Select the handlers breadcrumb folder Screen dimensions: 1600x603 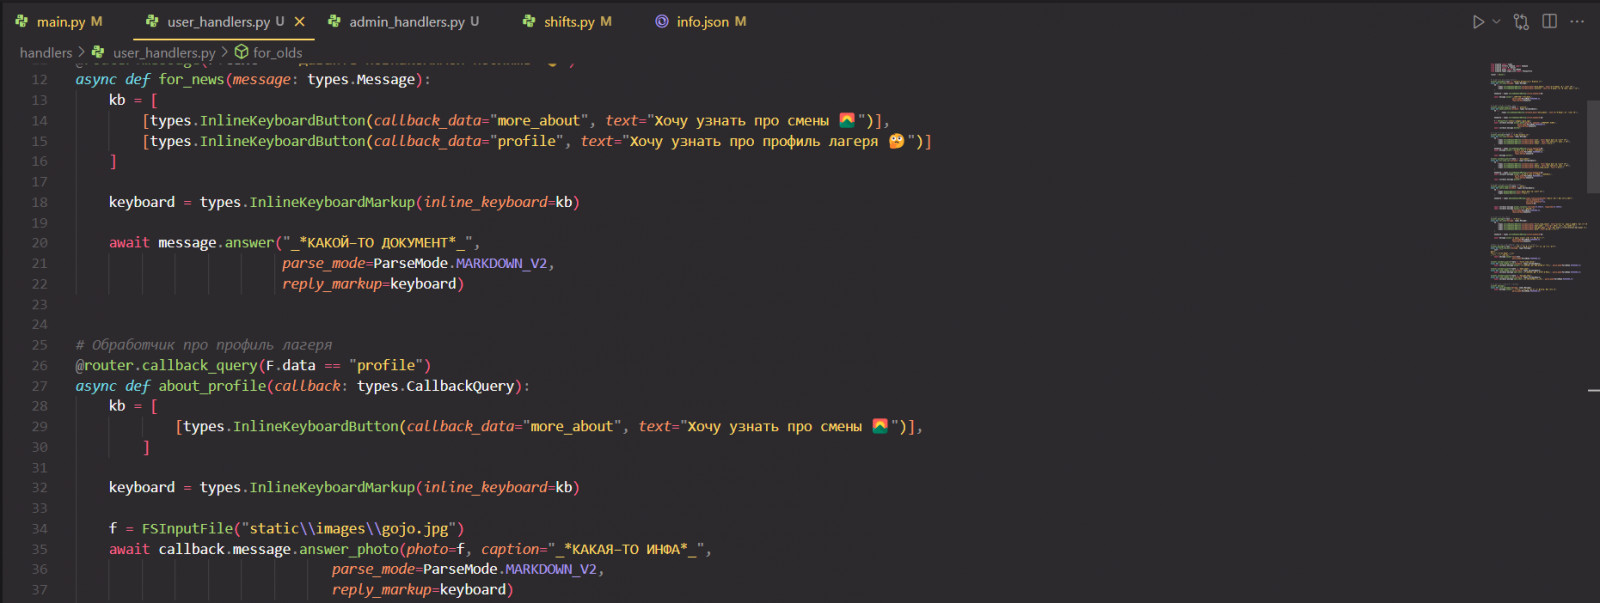[x=46, y=52]
